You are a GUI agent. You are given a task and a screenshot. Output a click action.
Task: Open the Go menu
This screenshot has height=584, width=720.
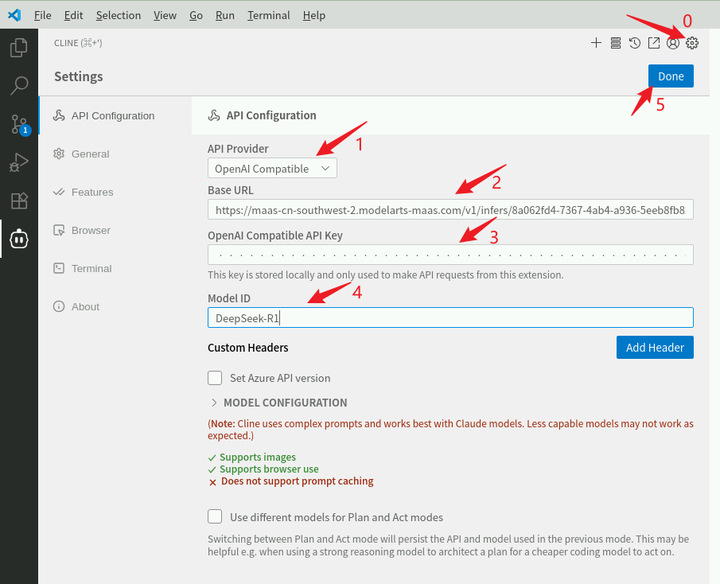(196, 15)
